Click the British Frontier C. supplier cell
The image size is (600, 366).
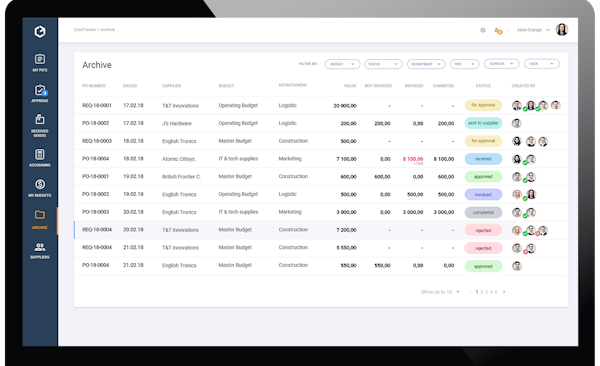181,176
